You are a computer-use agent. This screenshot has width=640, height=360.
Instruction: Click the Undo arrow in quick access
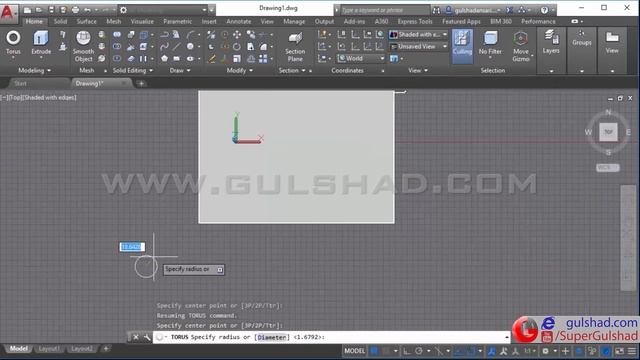click(x=87, y=9)
